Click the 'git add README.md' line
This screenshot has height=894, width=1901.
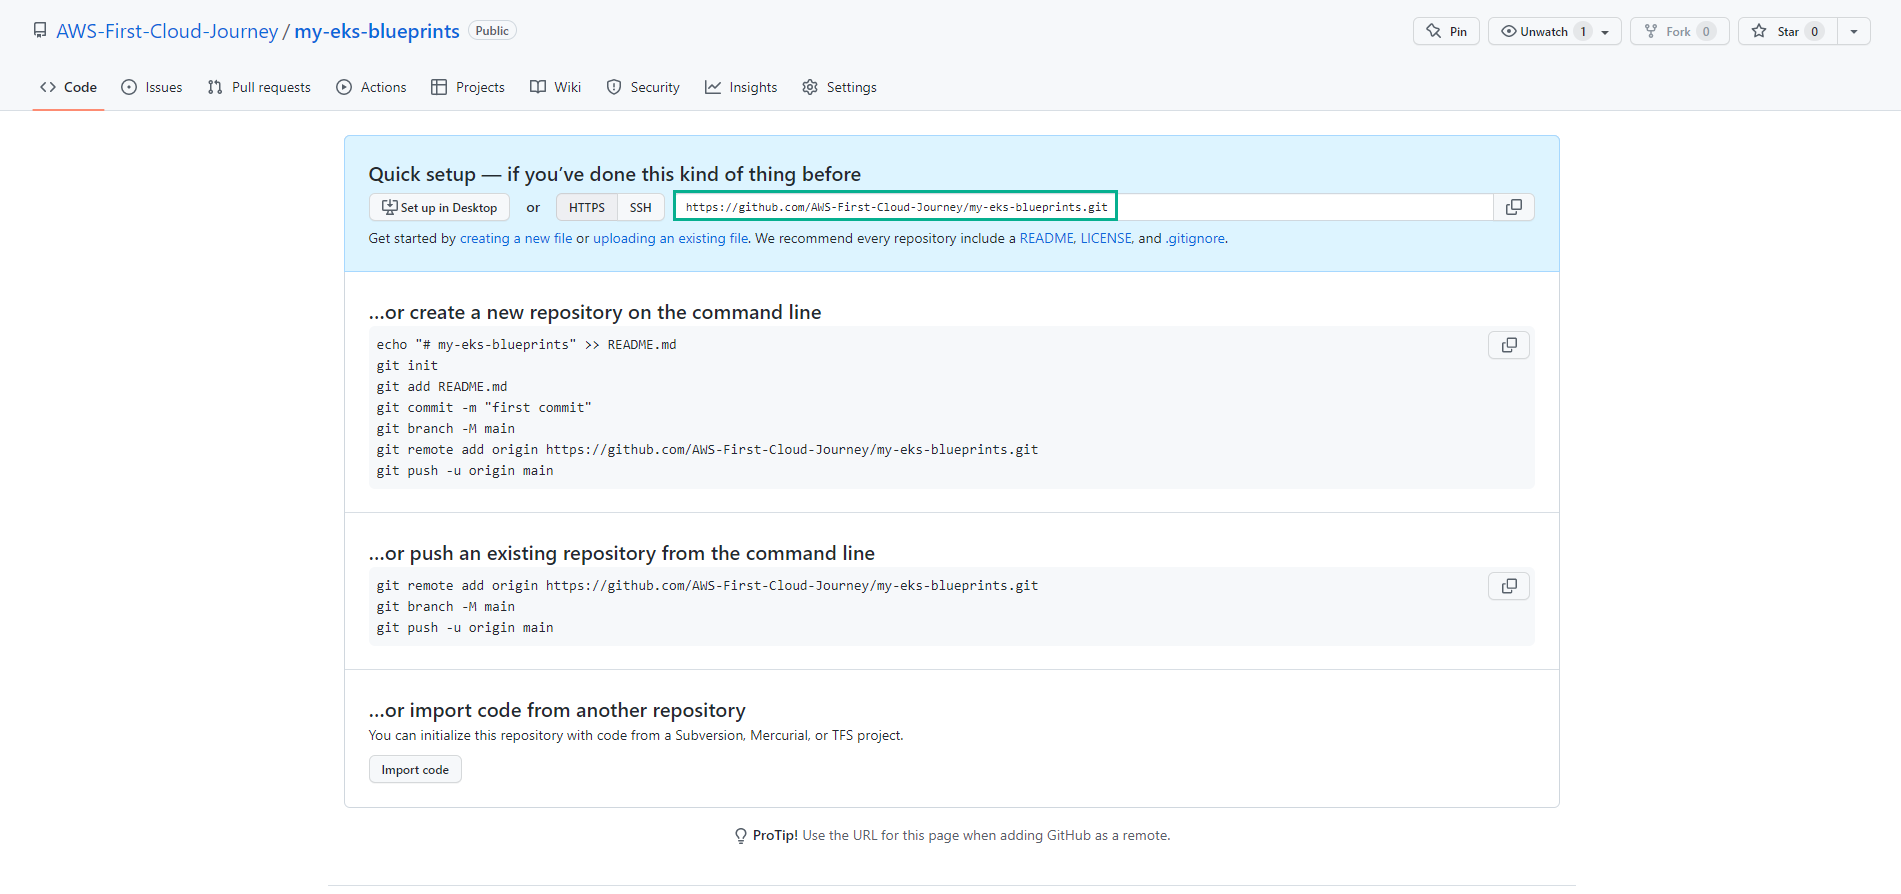[x=442, y=387]
